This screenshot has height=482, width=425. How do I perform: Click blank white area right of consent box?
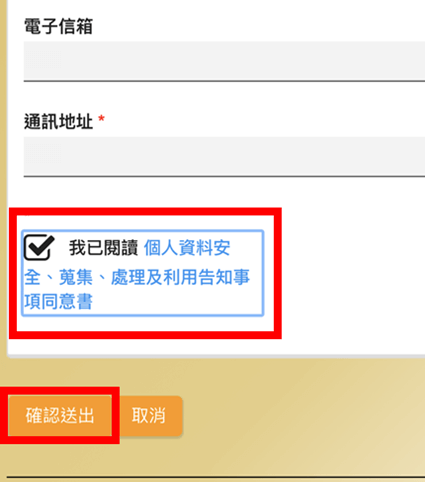tap(350, 273)
